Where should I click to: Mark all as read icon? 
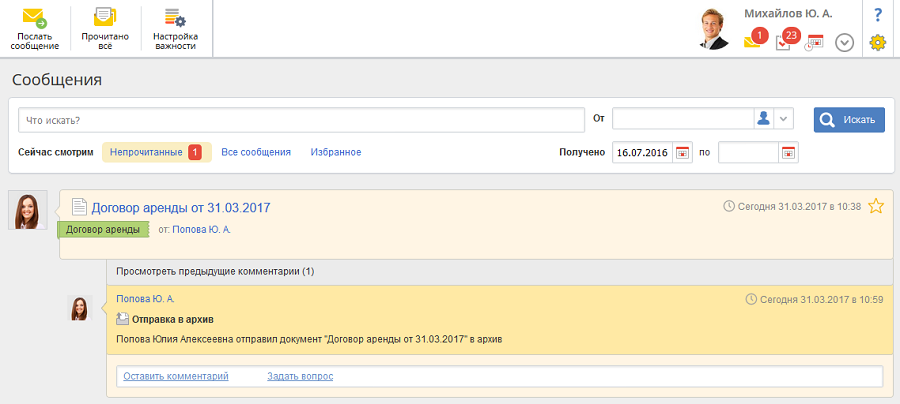tap(104, 18)
